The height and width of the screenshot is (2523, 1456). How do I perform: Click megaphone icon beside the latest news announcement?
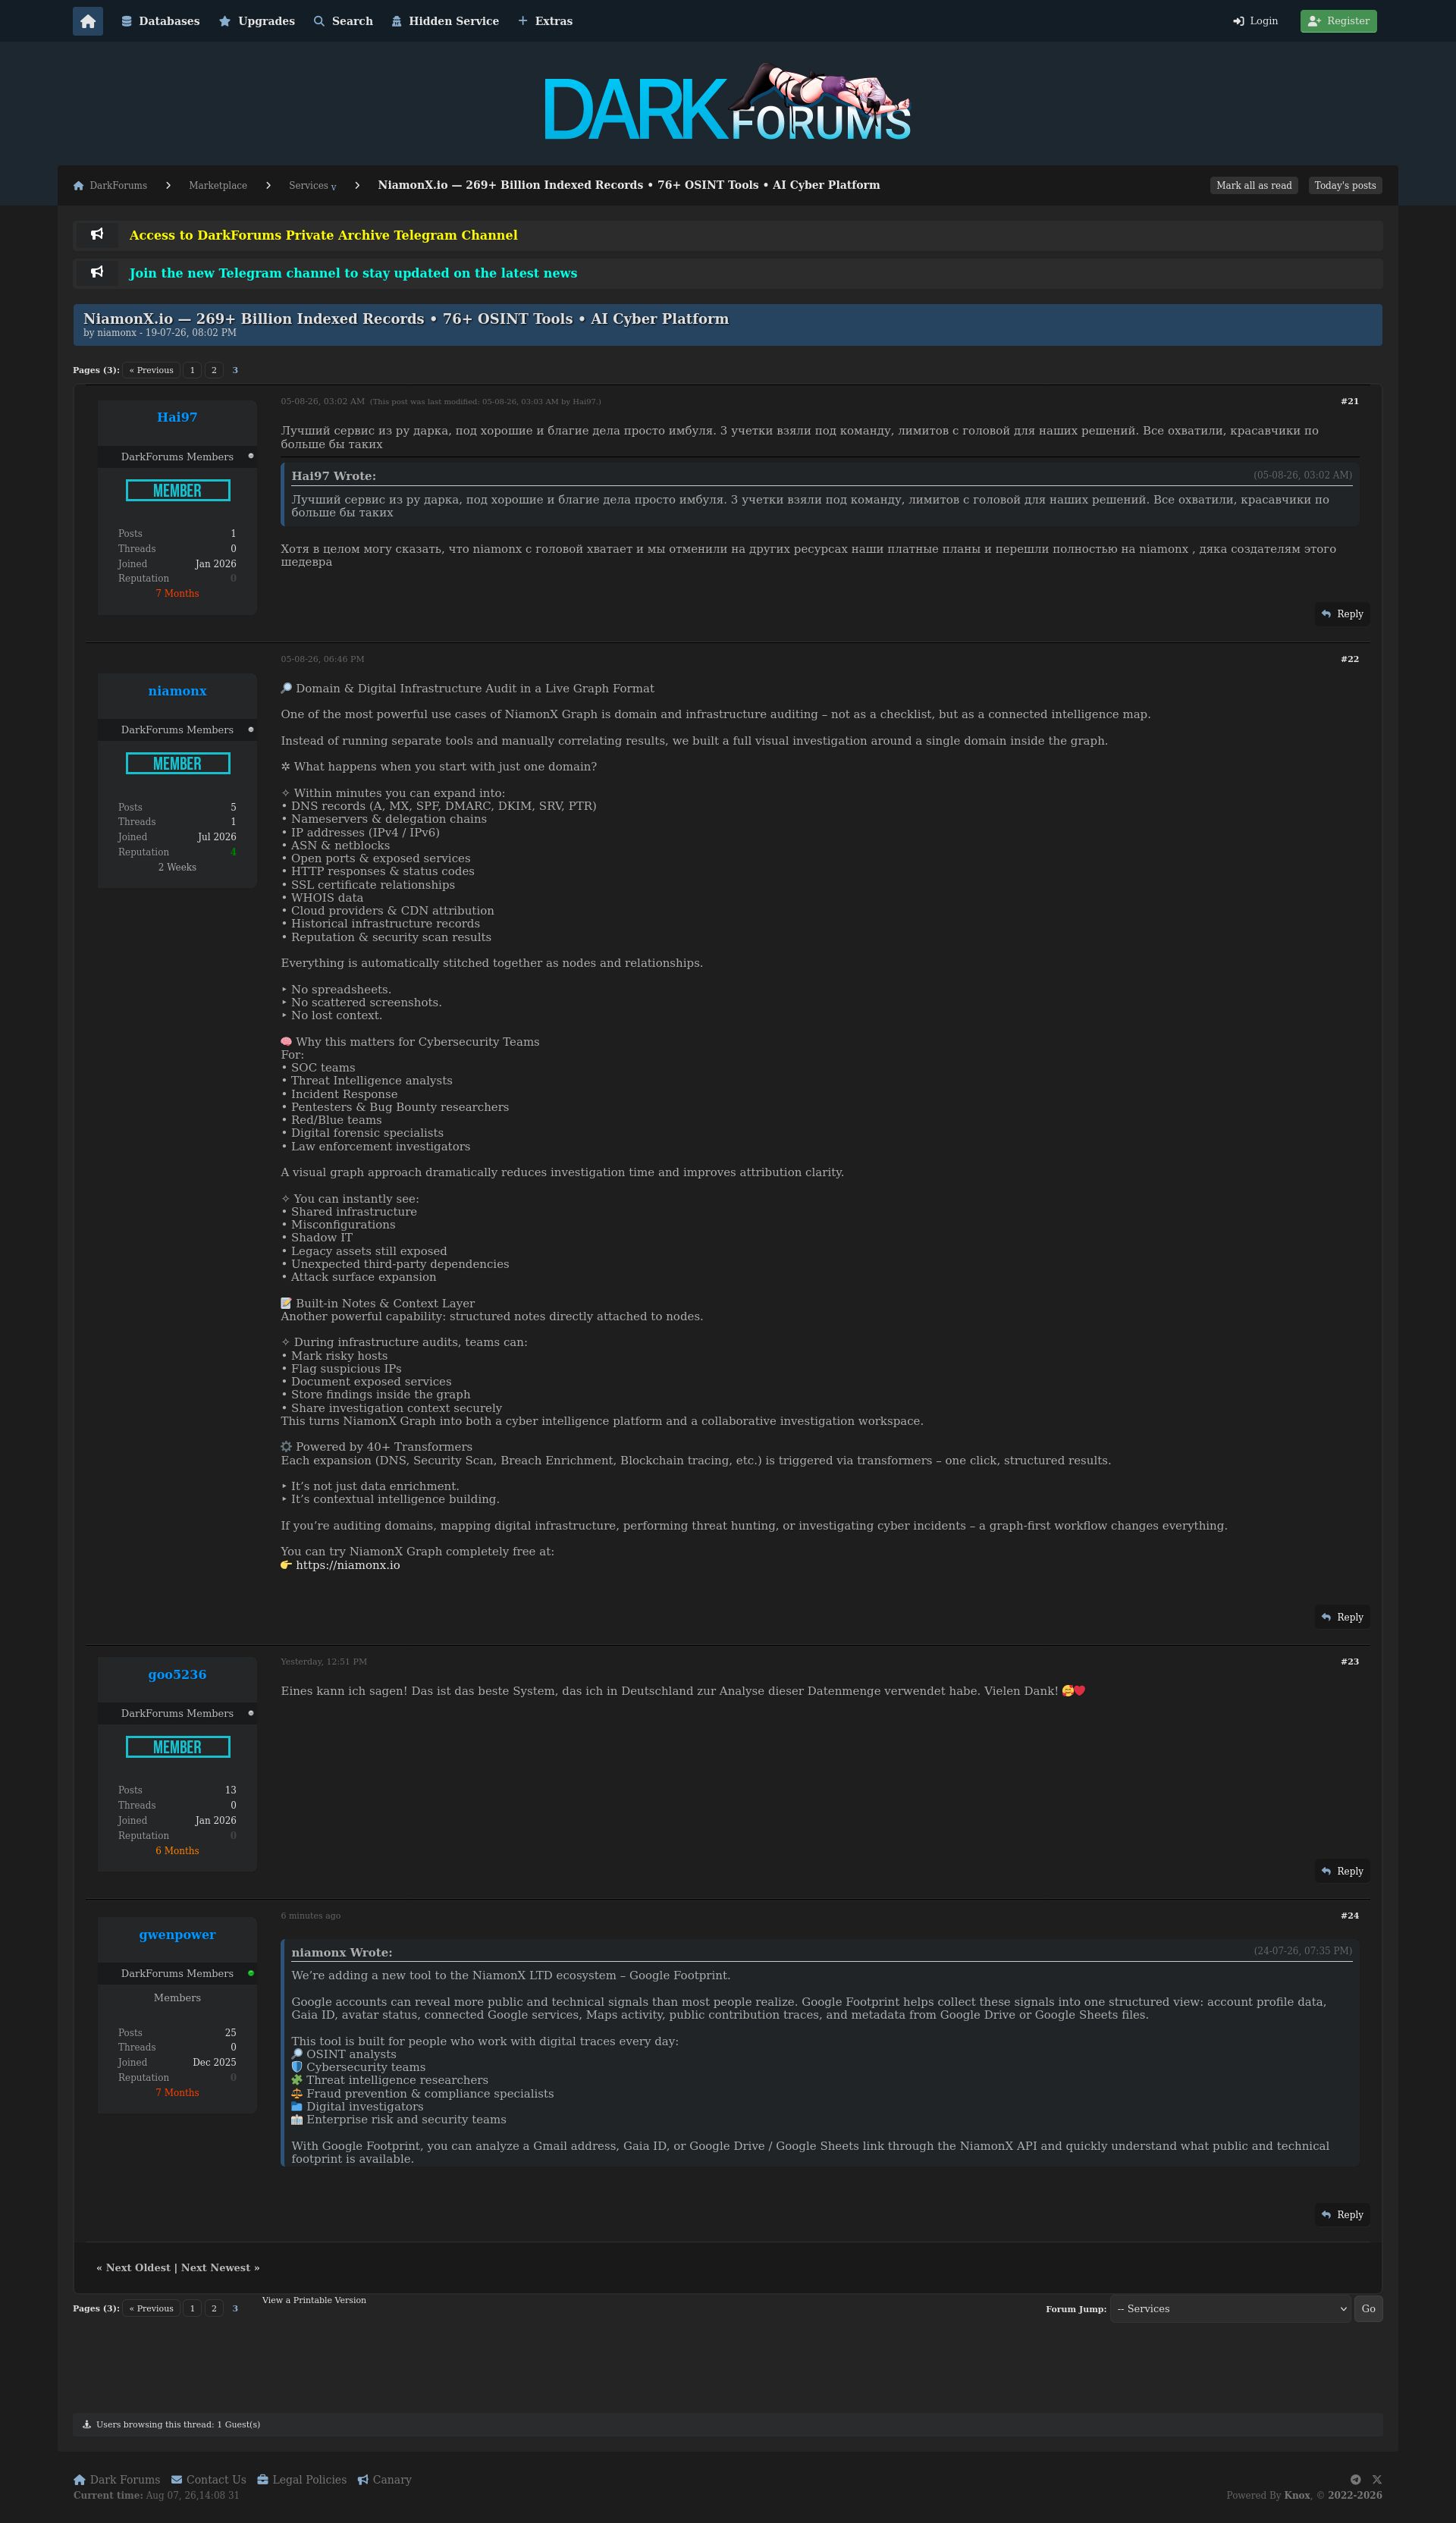coord(97,273)
